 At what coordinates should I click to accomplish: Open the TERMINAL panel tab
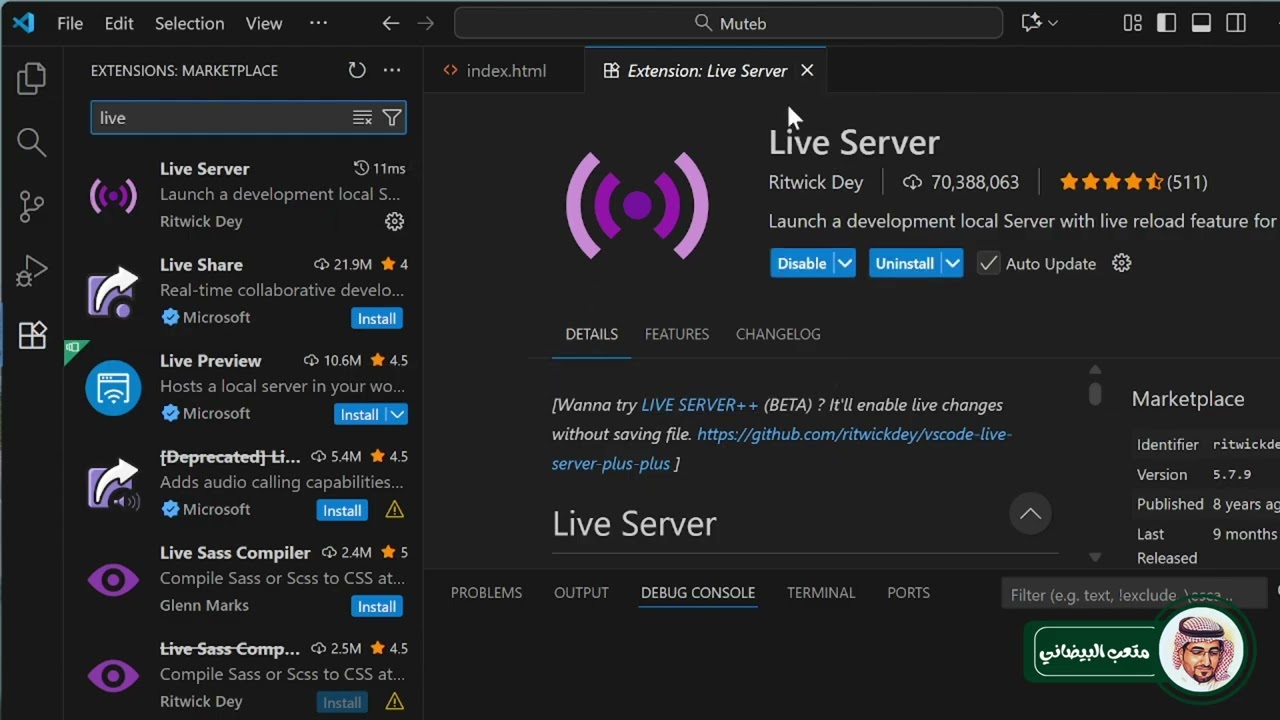(x=821, y=593)
